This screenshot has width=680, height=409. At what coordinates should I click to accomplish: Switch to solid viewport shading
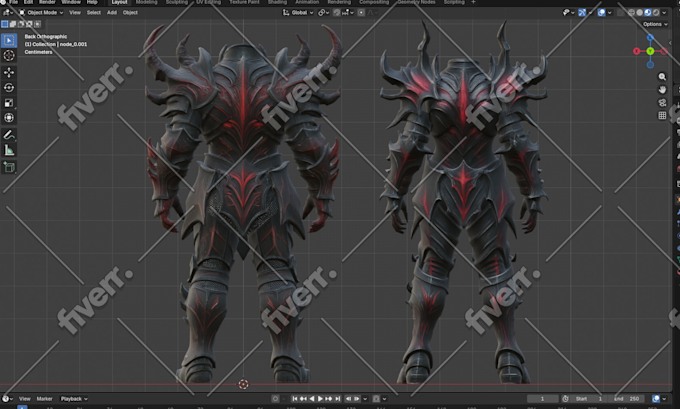pos(640,13)
